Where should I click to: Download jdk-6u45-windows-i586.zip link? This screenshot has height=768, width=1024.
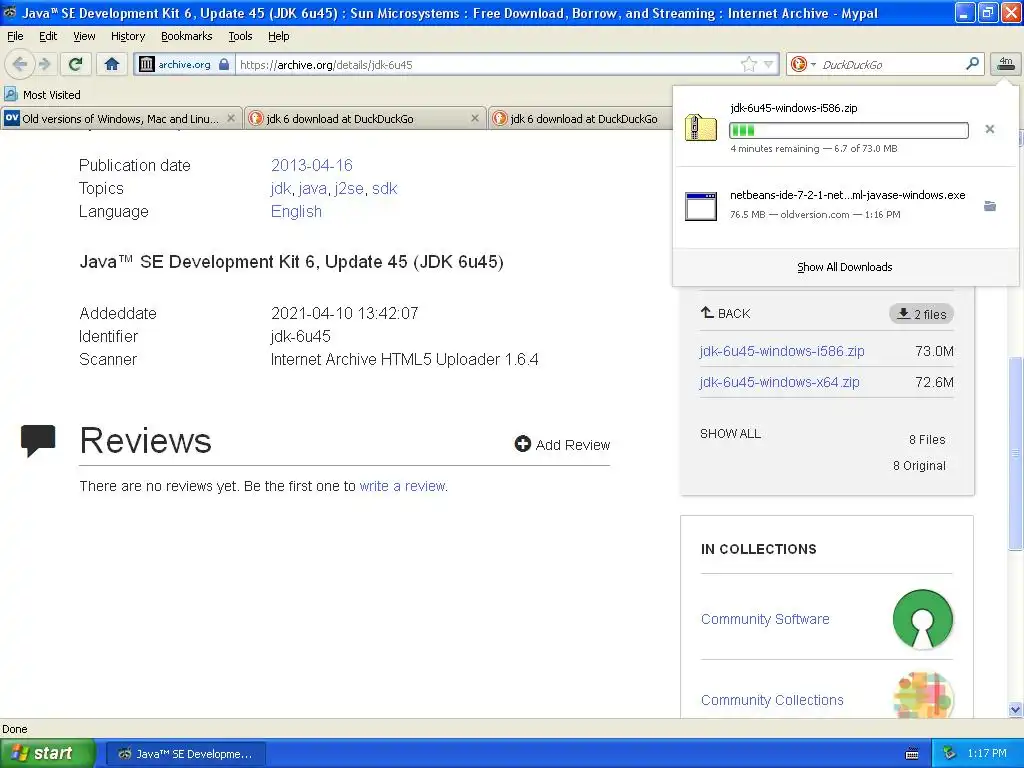[x=782, y=351]
